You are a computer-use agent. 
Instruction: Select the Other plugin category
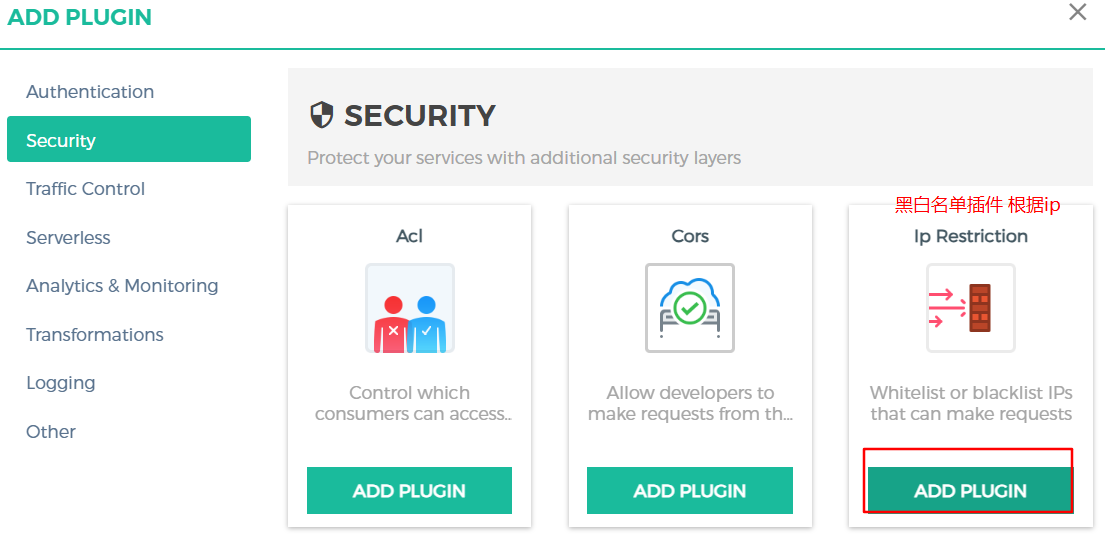51,432
